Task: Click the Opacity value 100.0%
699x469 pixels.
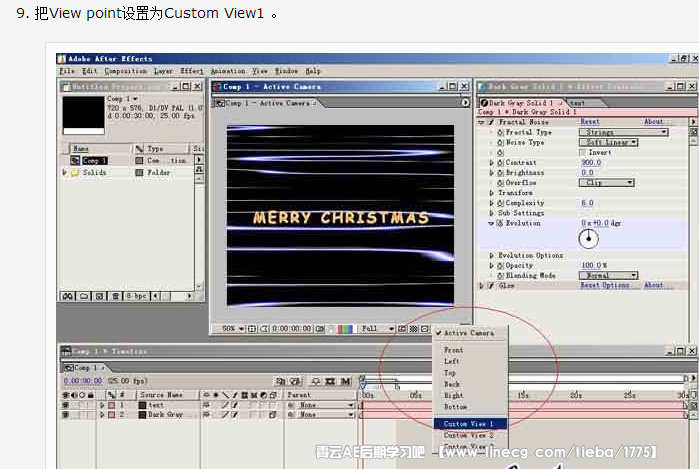Action: [x=594, y=265]
